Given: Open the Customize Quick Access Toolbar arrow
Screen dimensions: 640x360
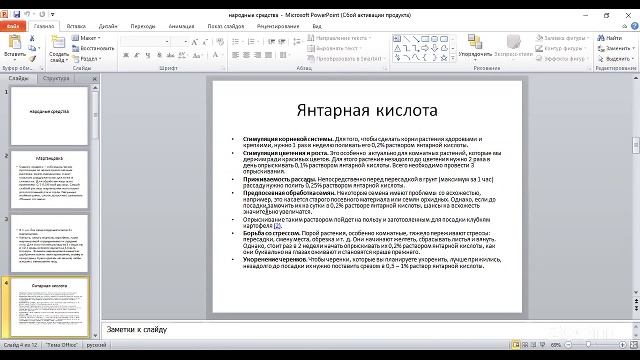Looking at the screenshot, I should (52, 15).
